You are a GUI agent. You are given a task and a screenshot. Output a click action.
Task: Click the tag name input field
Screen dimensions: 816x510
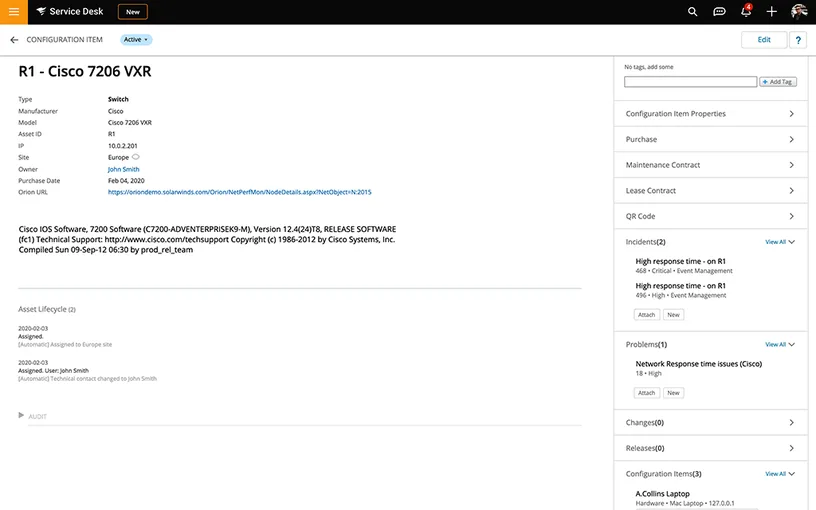tap(690, 82)
